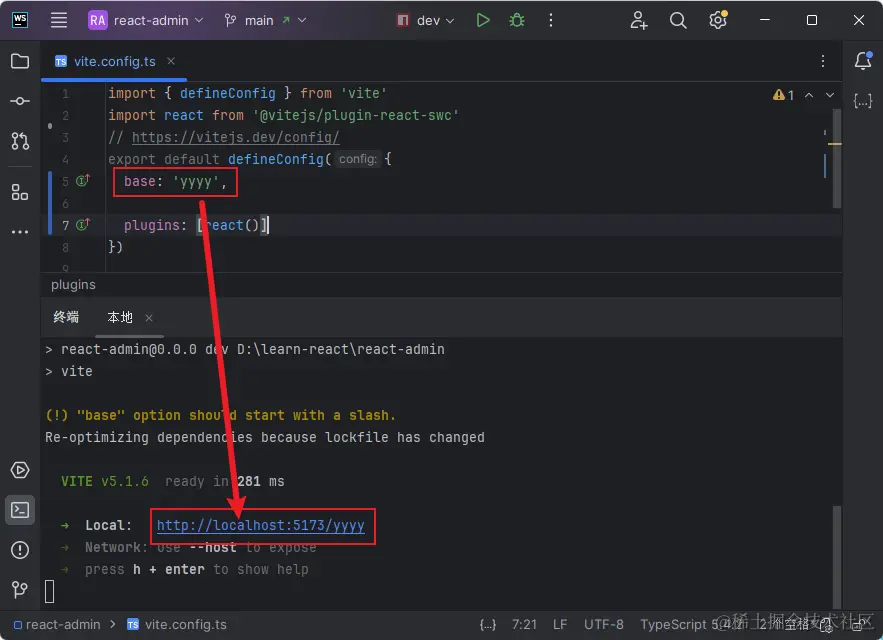This screenshot has width=883, height=640.
Task: Open the Git tool window
Action: 20,589
